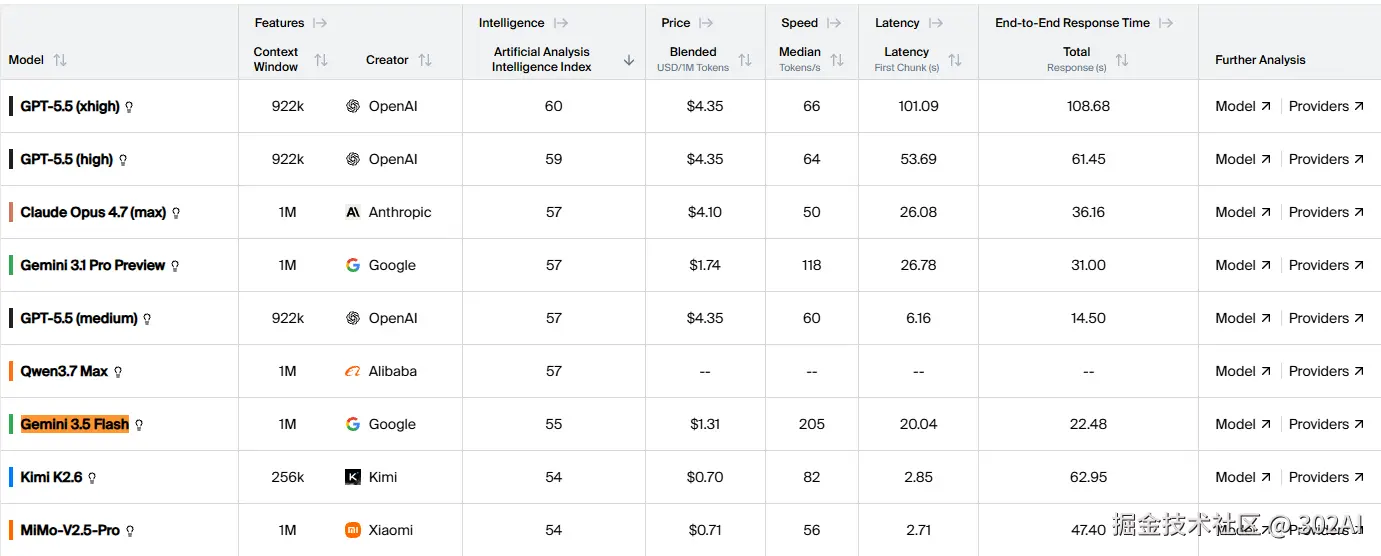Select highlighted Gemini 3.5 Flash model name
This screenshot has height=556, width=1381.
pos(75,424)
